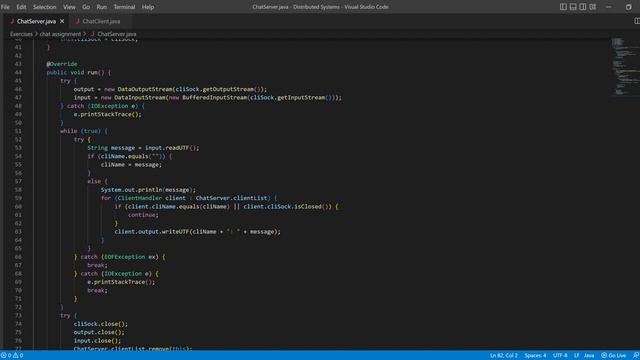
Task: Toggle bottom panel layout icon
Action: point(573,7)
